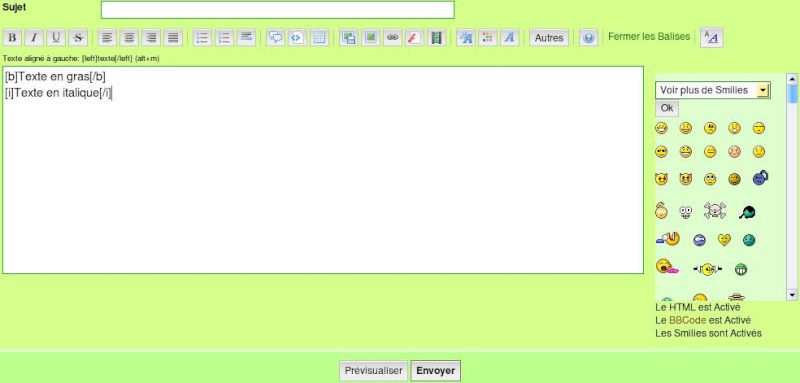
Task: Click the Envoyer button
Action: click(436, 371)
